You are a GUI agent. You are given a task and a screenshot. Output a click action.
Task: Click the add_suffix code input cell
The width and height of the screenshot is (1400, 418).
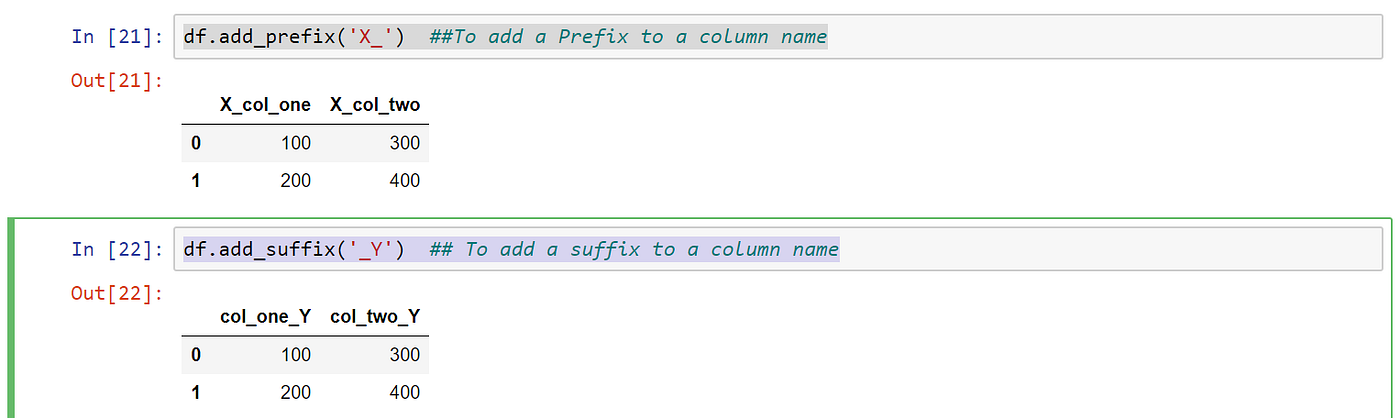pos(784,249)
